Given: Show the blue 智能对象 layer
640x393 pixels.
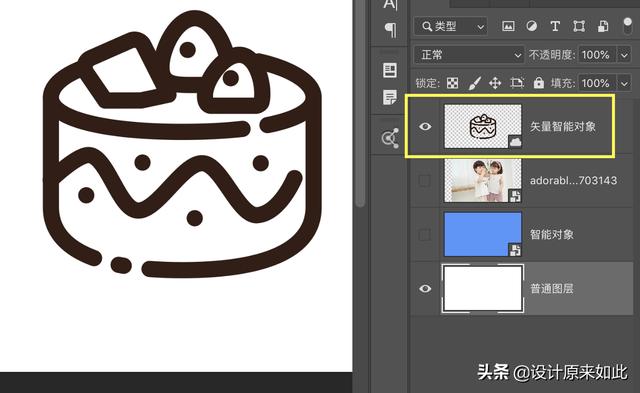Looking at the screenshot, I should [425, 234].
